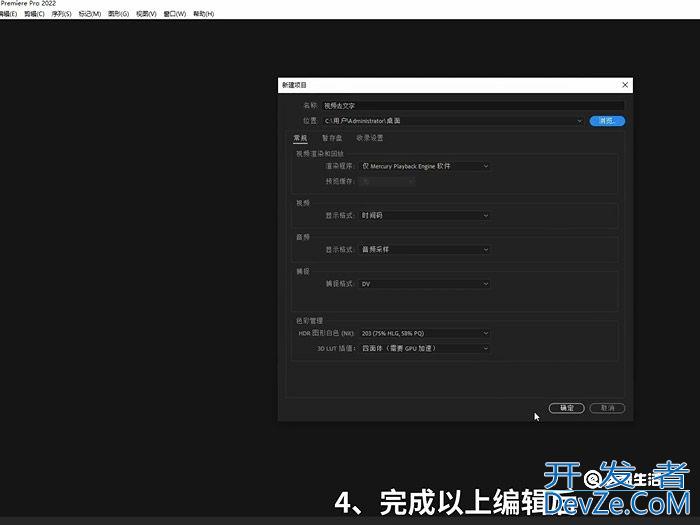Close the 新建项目 dialog
Viewport: 700px width, 525px height.
625,85
